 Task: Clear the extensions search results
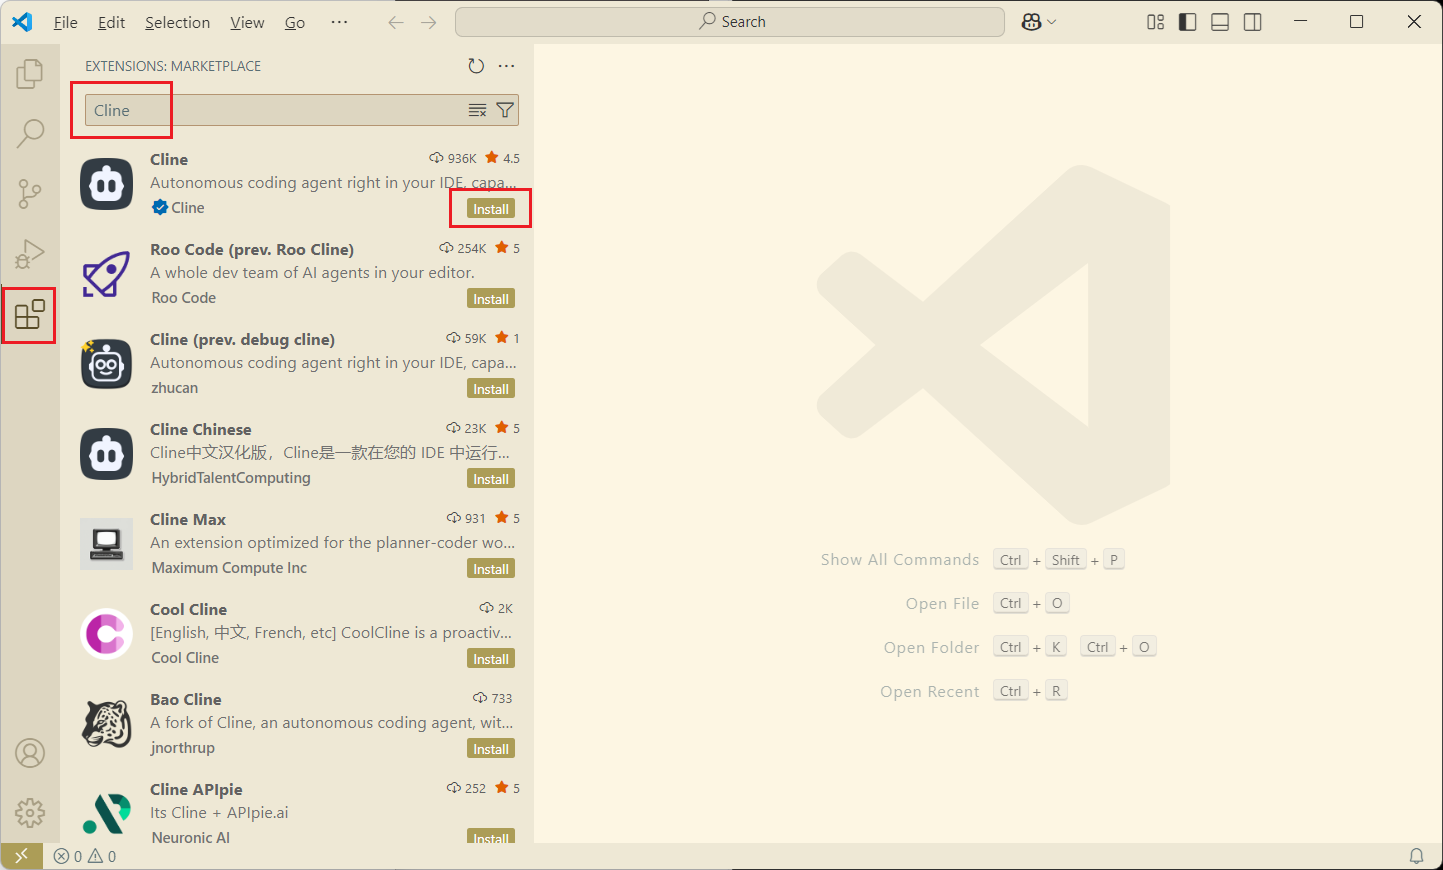477,110
